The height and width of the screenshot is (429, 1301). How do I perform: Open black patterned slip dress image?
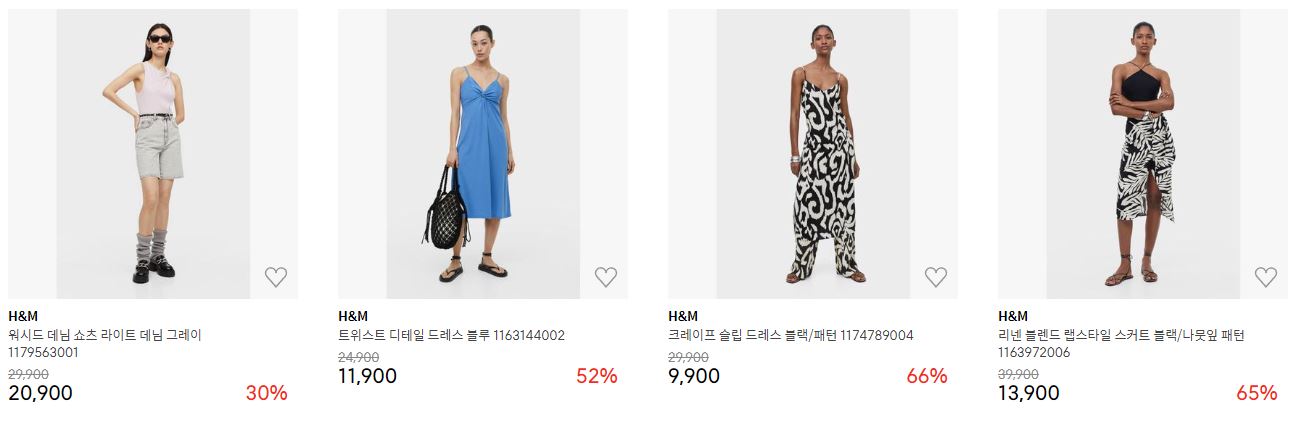coord(813,154)
